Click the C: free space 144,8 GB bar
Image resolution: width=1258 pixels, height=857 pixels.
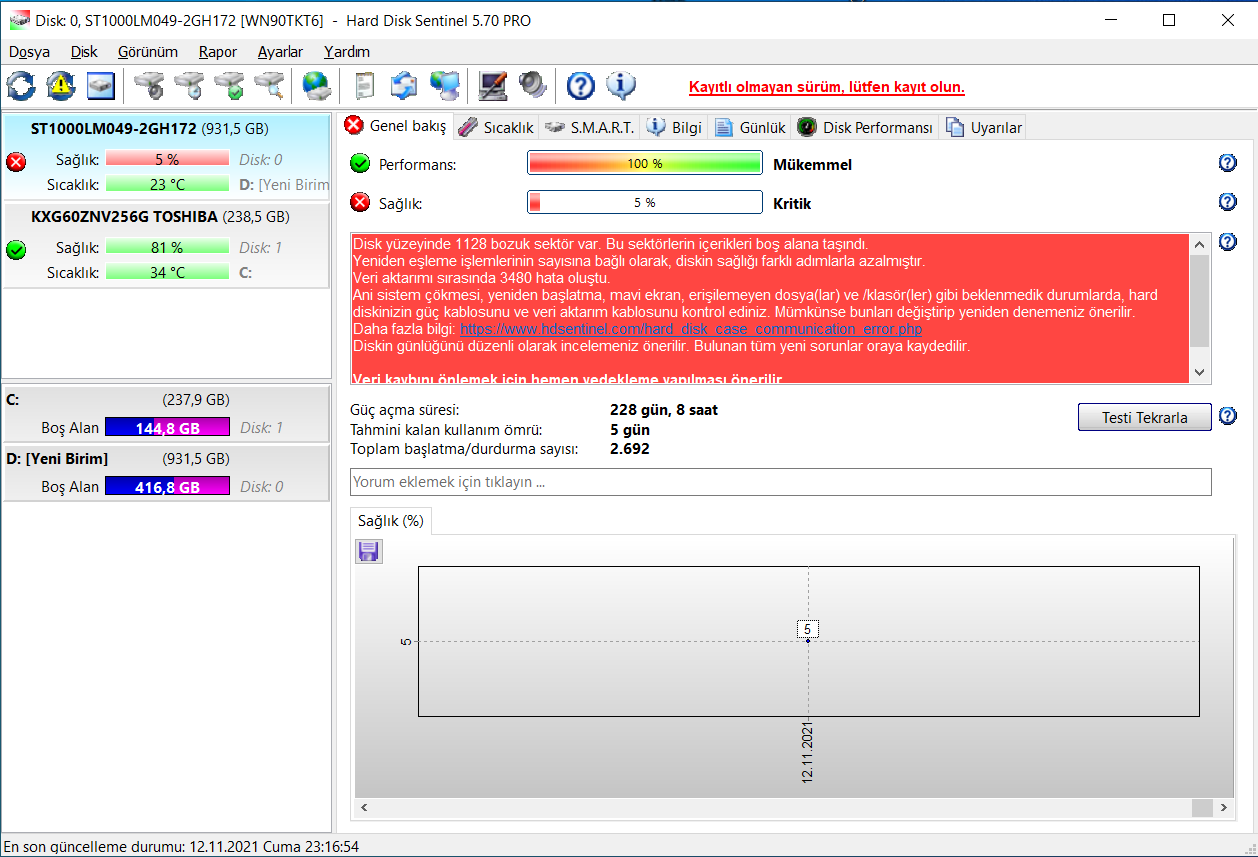click(x=167, y=428)
